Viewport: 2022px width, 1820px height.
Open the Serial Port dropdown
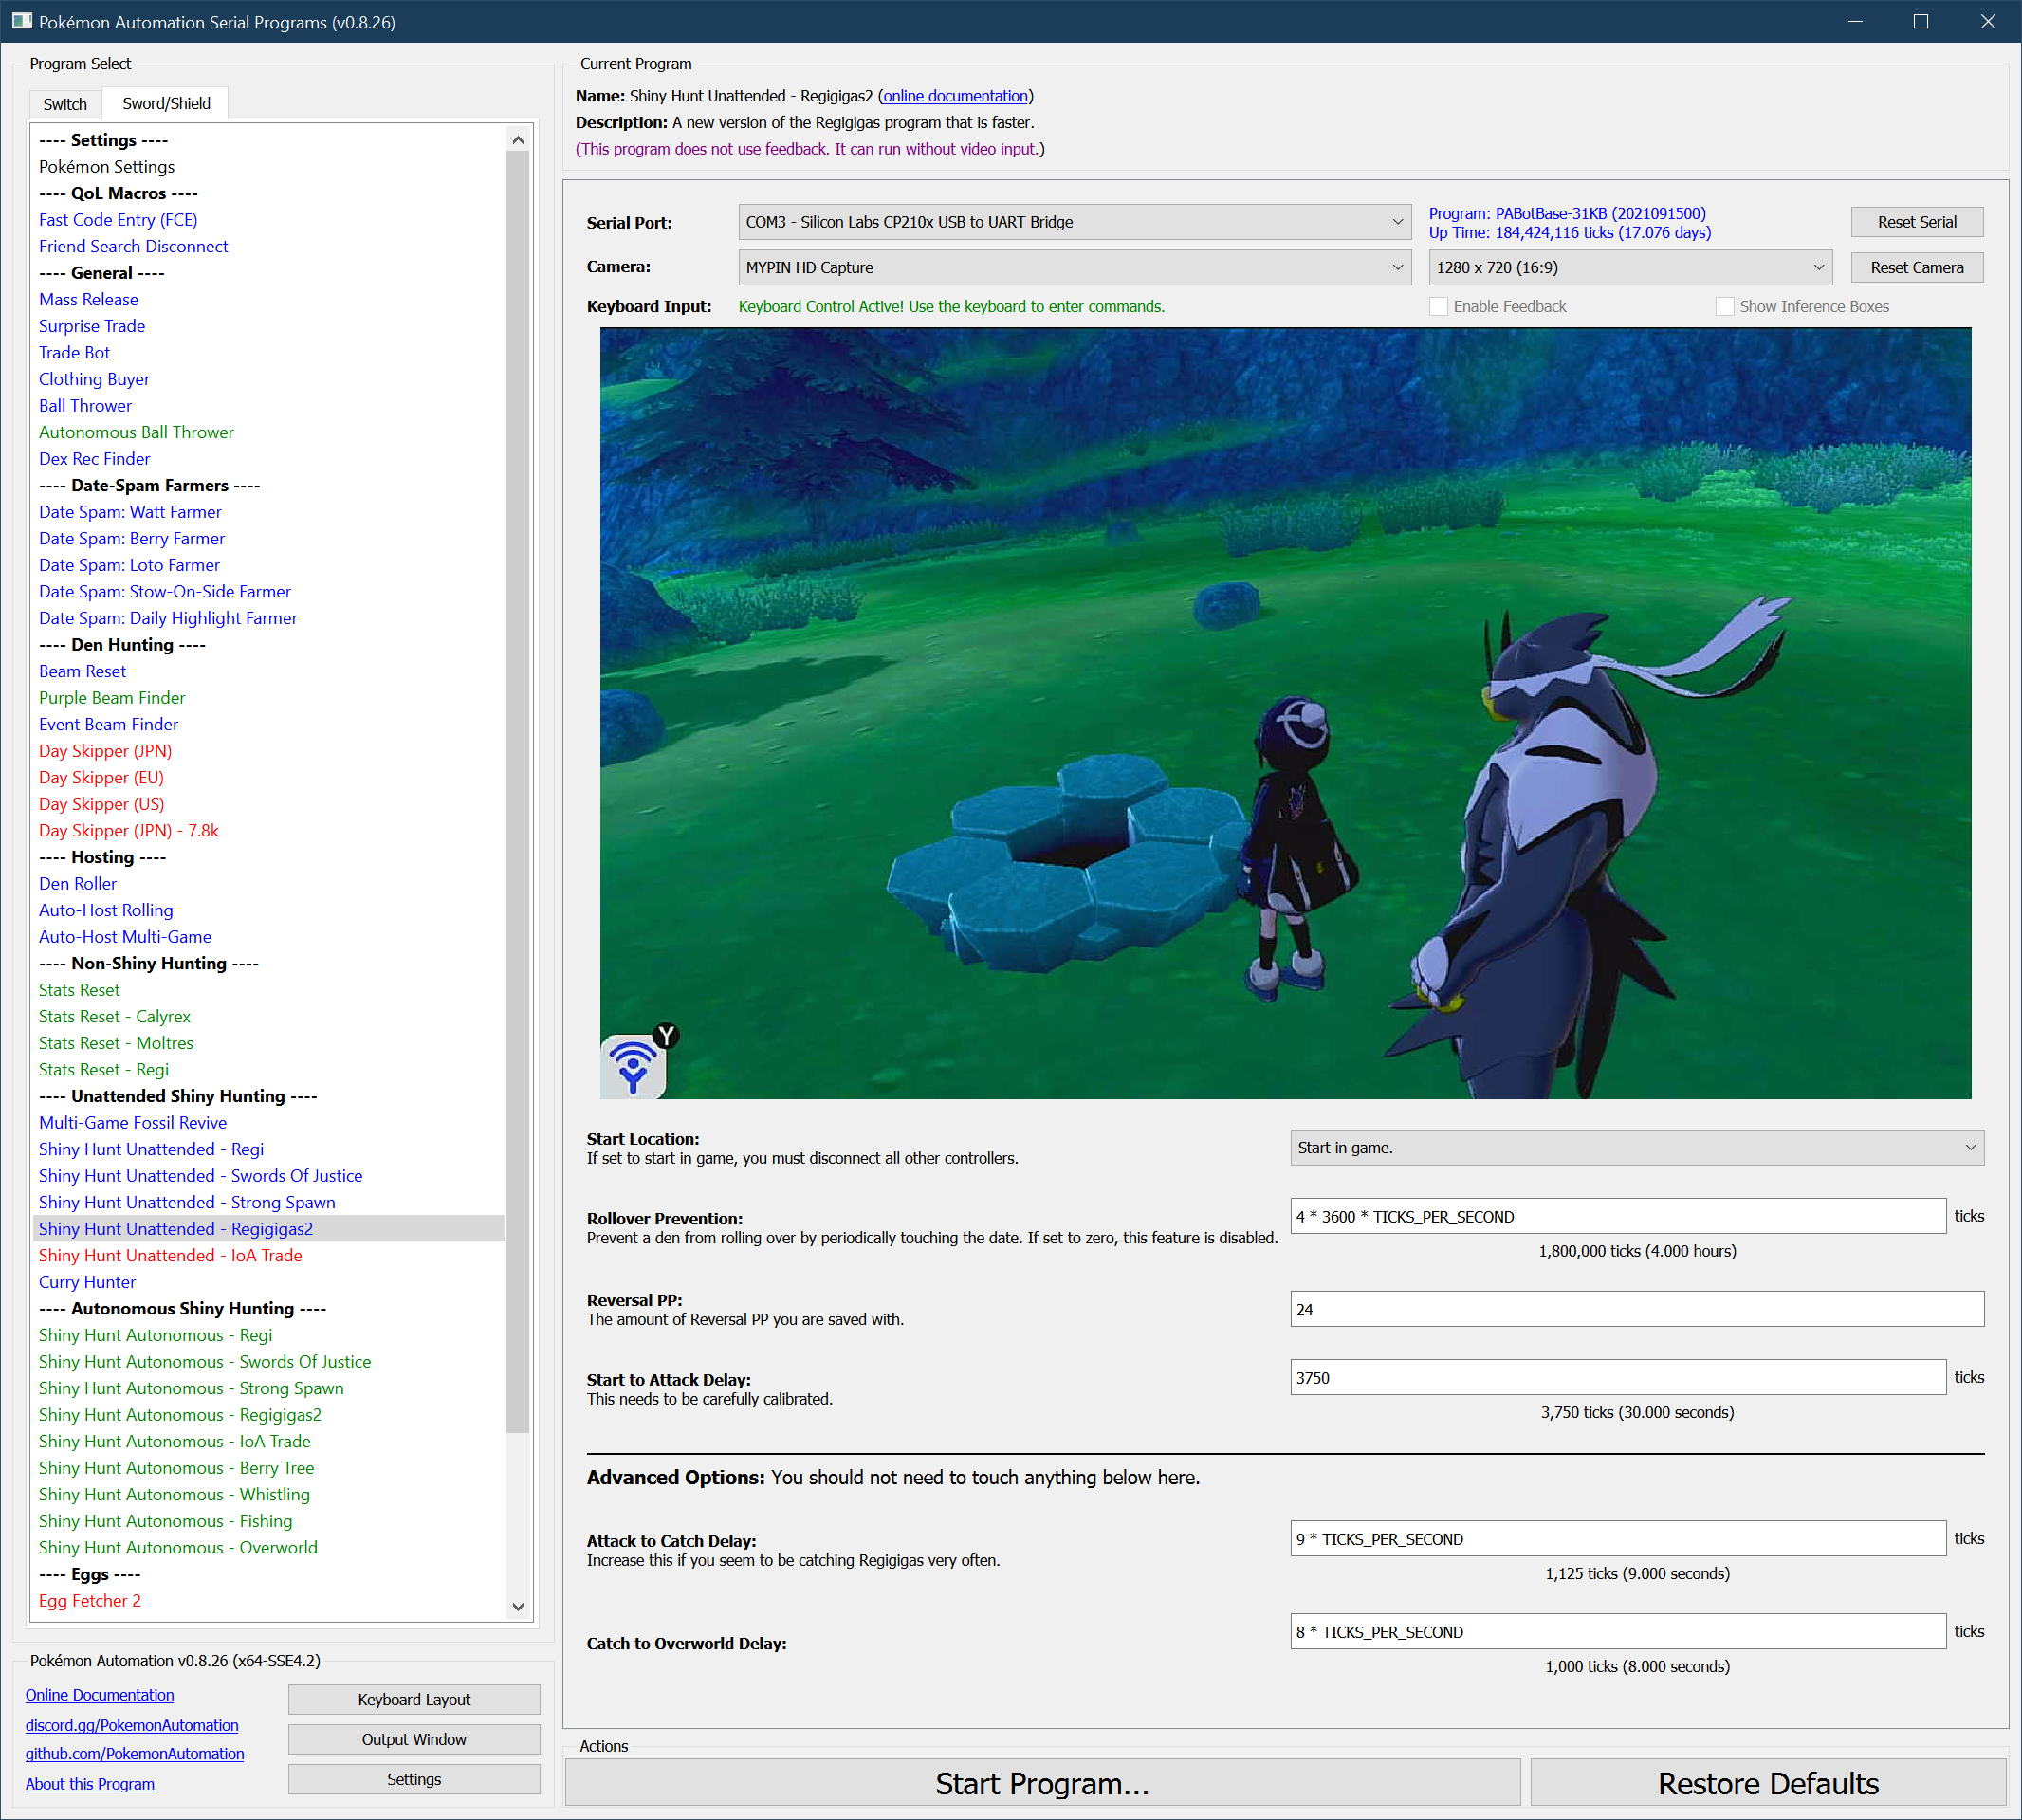point(1074,222)
